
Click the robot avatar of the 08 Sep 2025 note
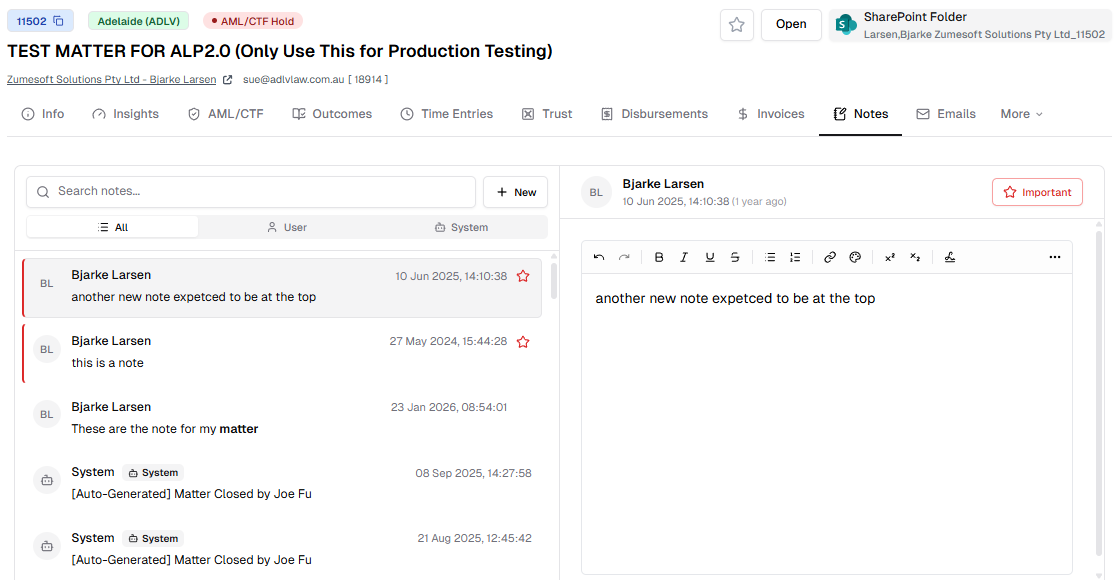tap(47, 480)
